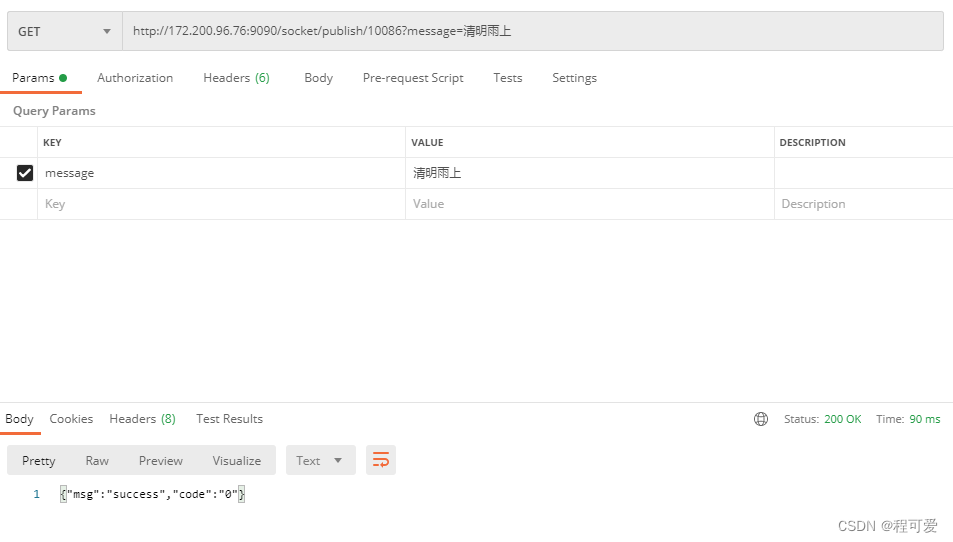Toggle the wrap lines icon
The height and width of the screenshot is (542, 953).
tap(381, 460)
